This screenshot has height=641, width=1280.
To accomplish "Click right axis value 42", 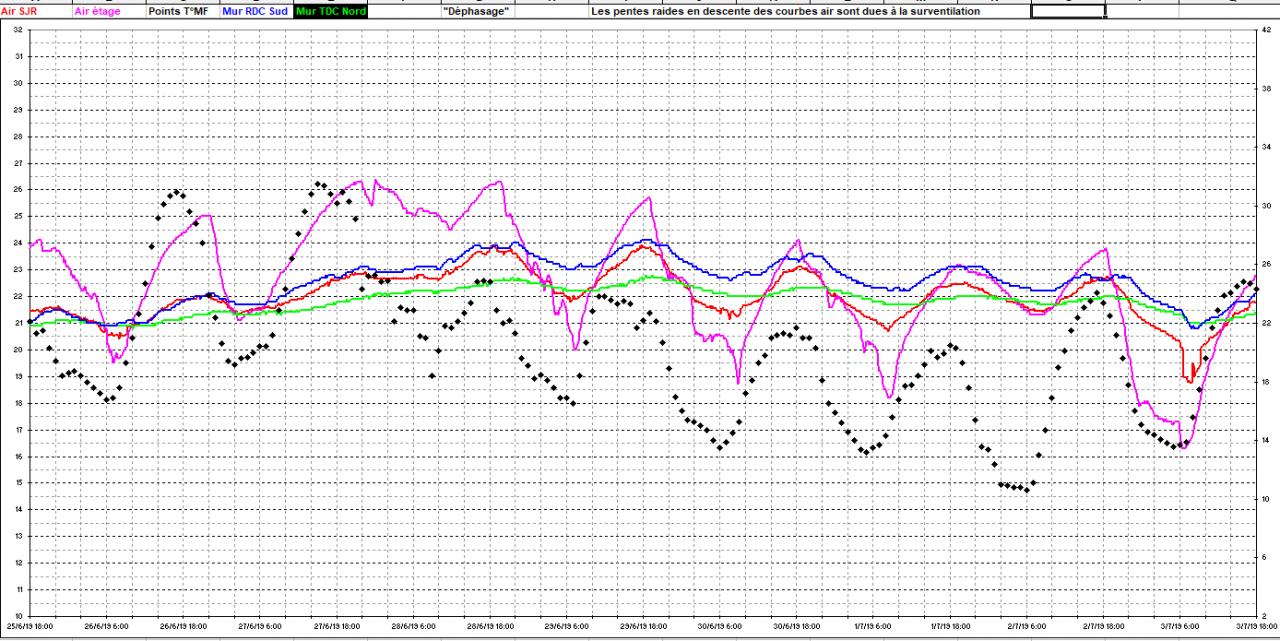I will point(1267,30).
